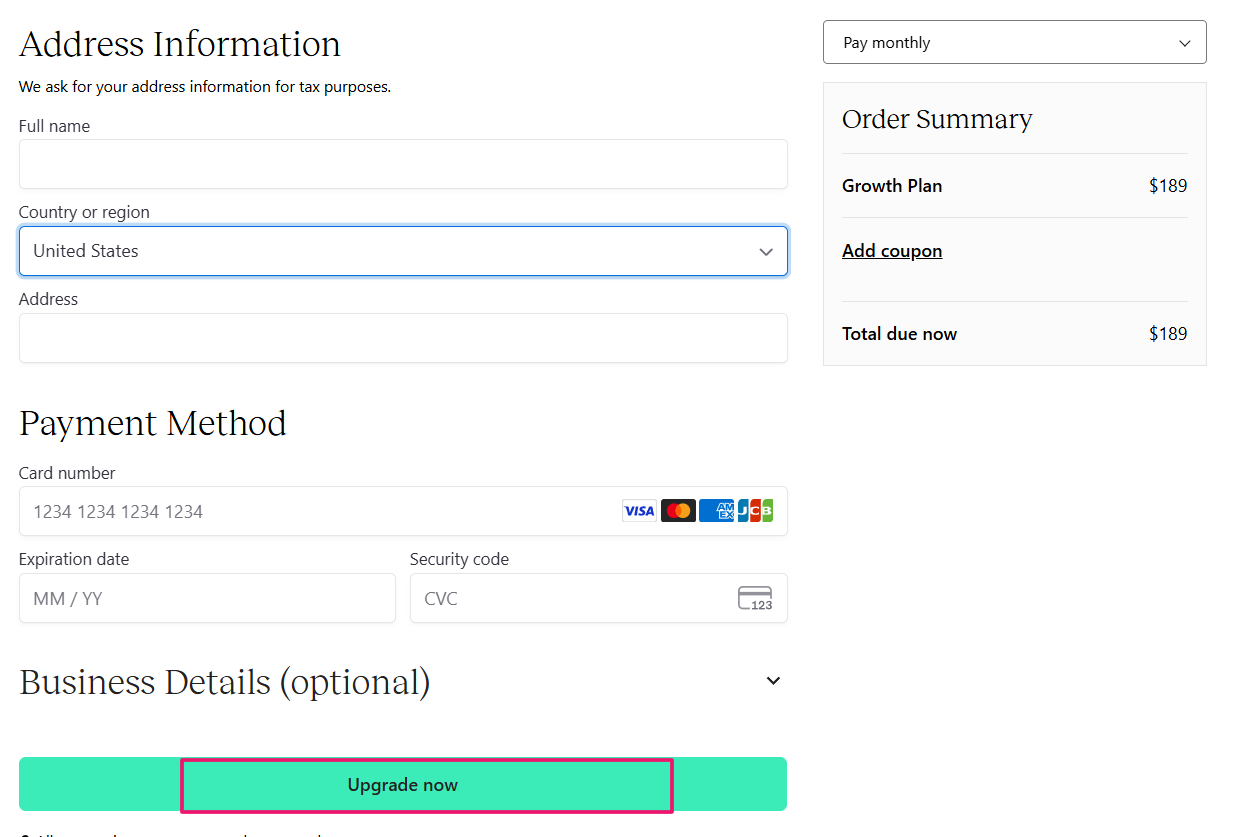Screen dimensions: 1235x837
Task: Click into the Card number field
Action: point(403,511)
